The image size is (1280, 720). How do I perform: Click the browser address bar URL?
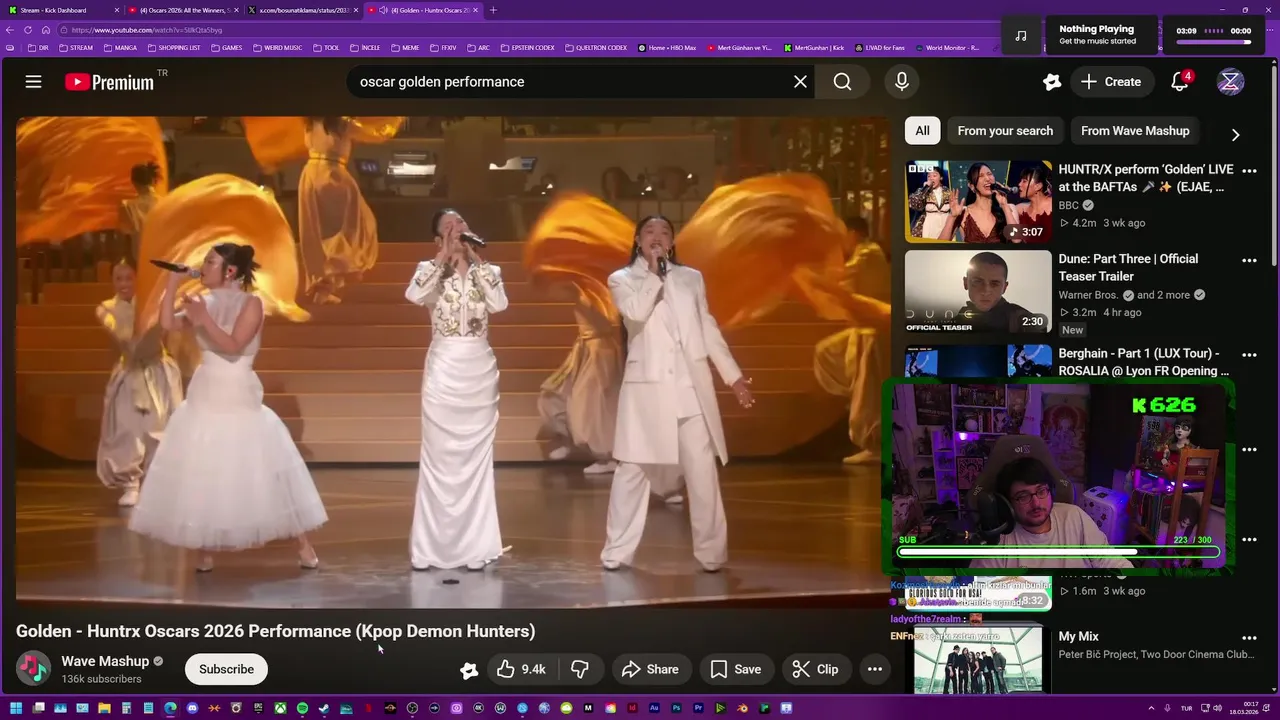coord(147,30)
